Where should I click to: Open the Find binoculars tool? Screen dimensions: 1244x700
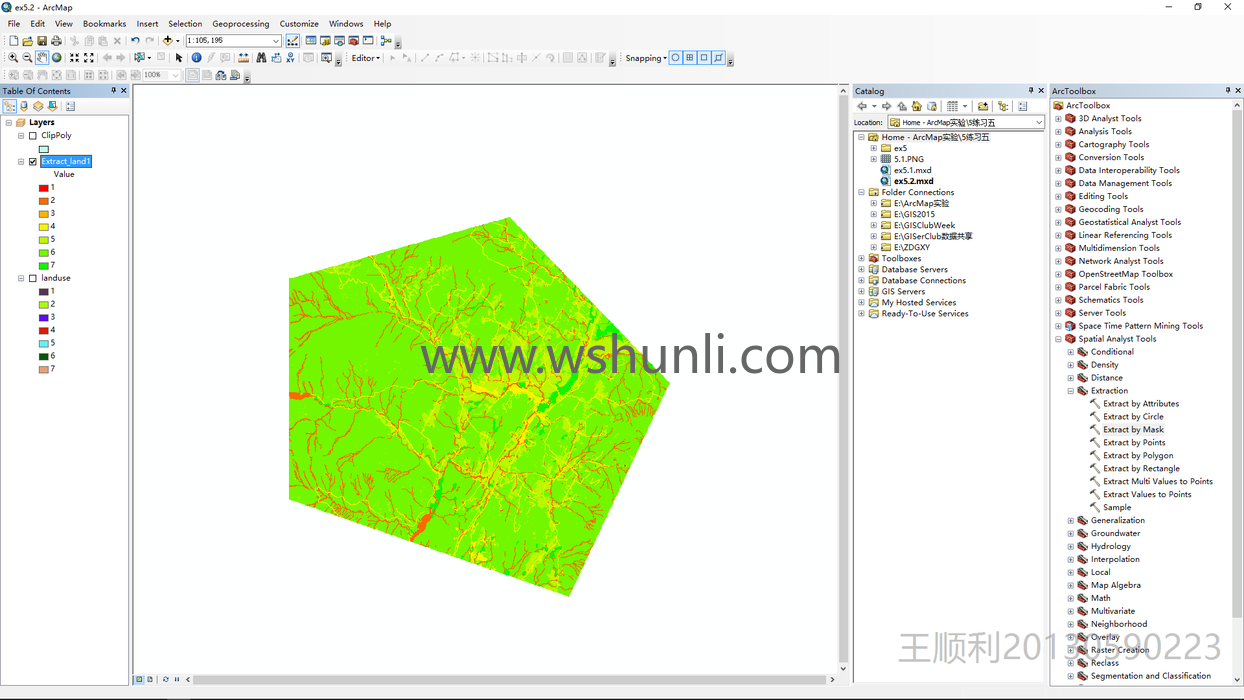(x=261, y=58)
